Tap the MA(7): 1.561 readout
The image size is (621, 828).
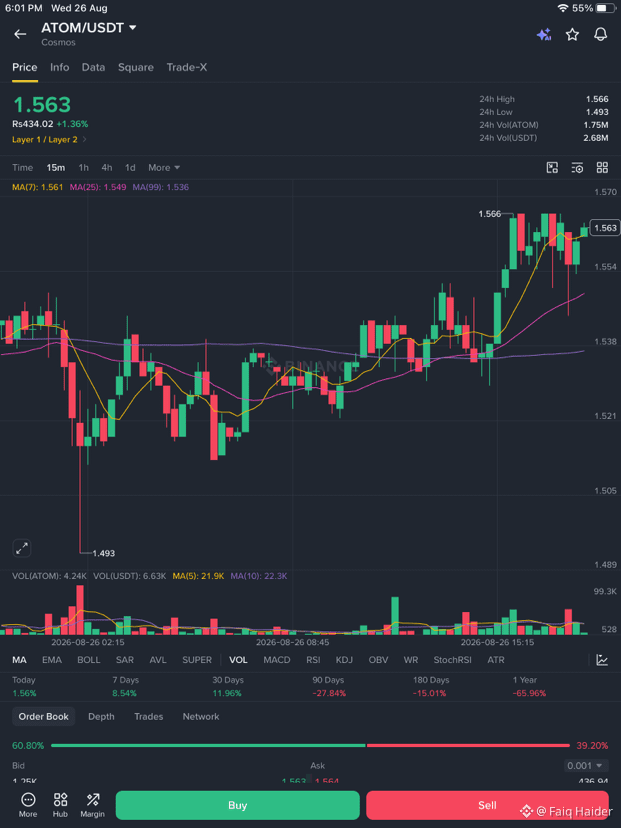click(37, 187)
